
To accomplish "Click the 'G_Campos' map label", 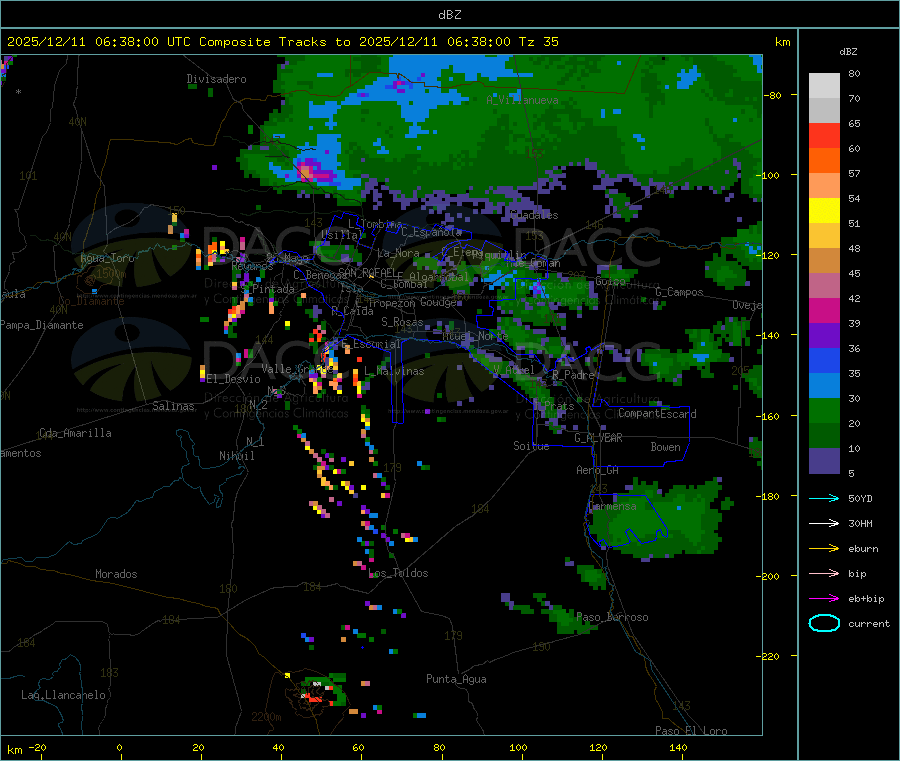I will [680, 292].
